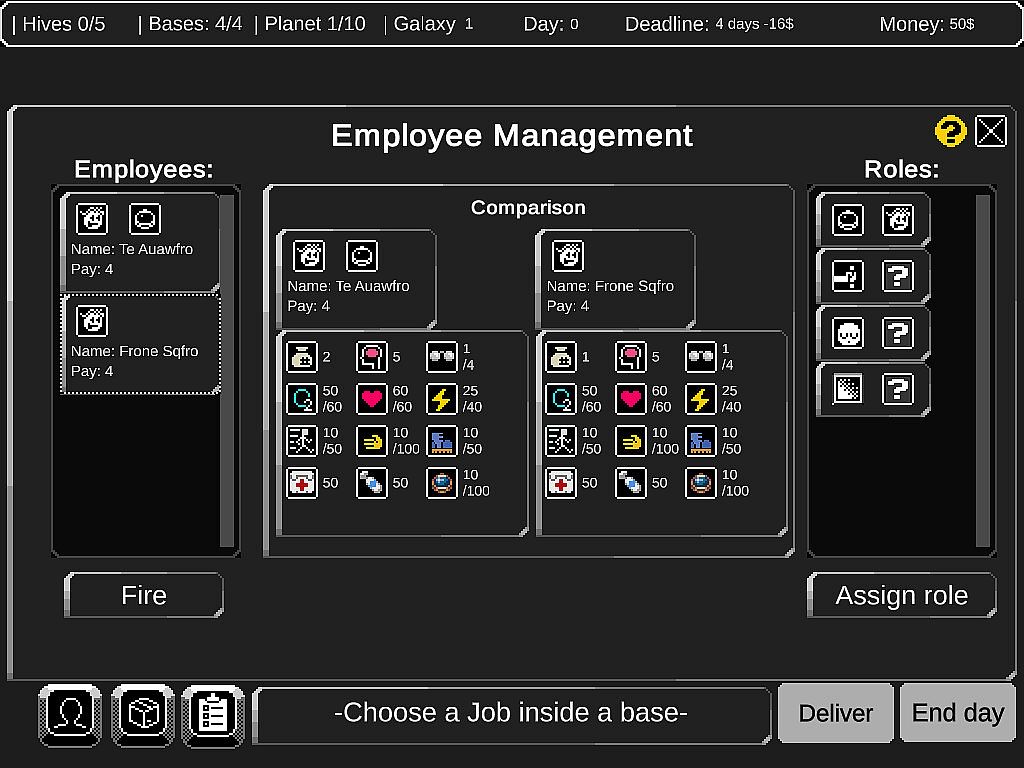Open the yellow help question mark
The width and height of the screenshot is (1024, 768).
tap(950, 131)
